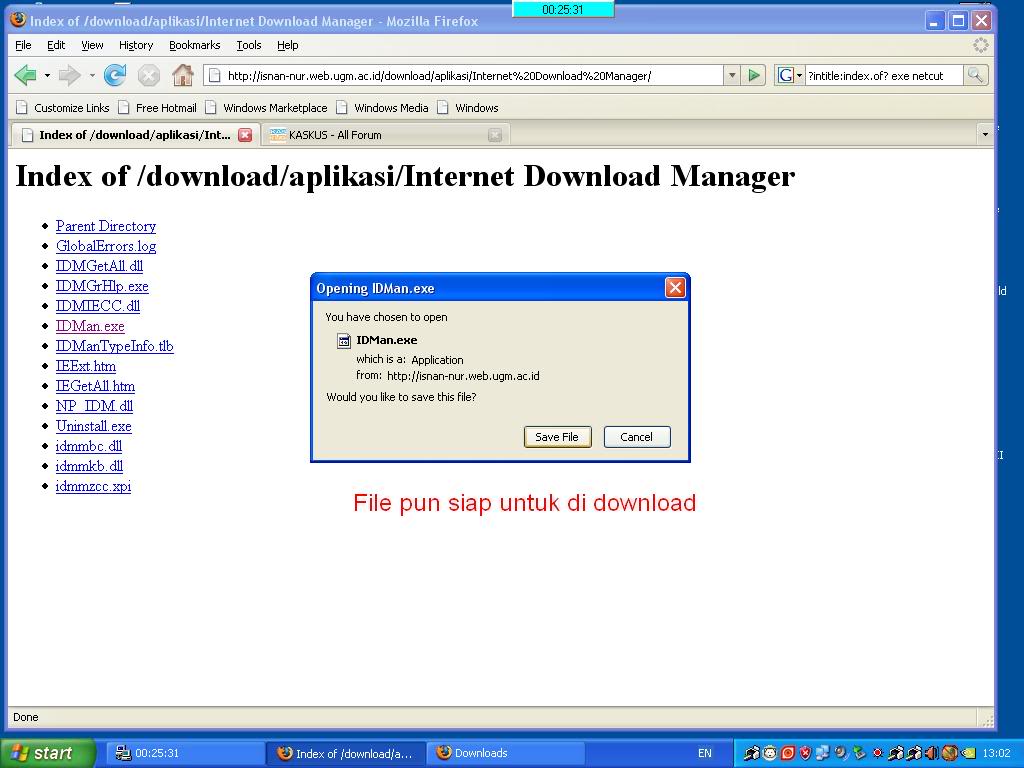
Task: Open Customize Links bookmark
Action: pyautogui.click(x=63, y=108)
